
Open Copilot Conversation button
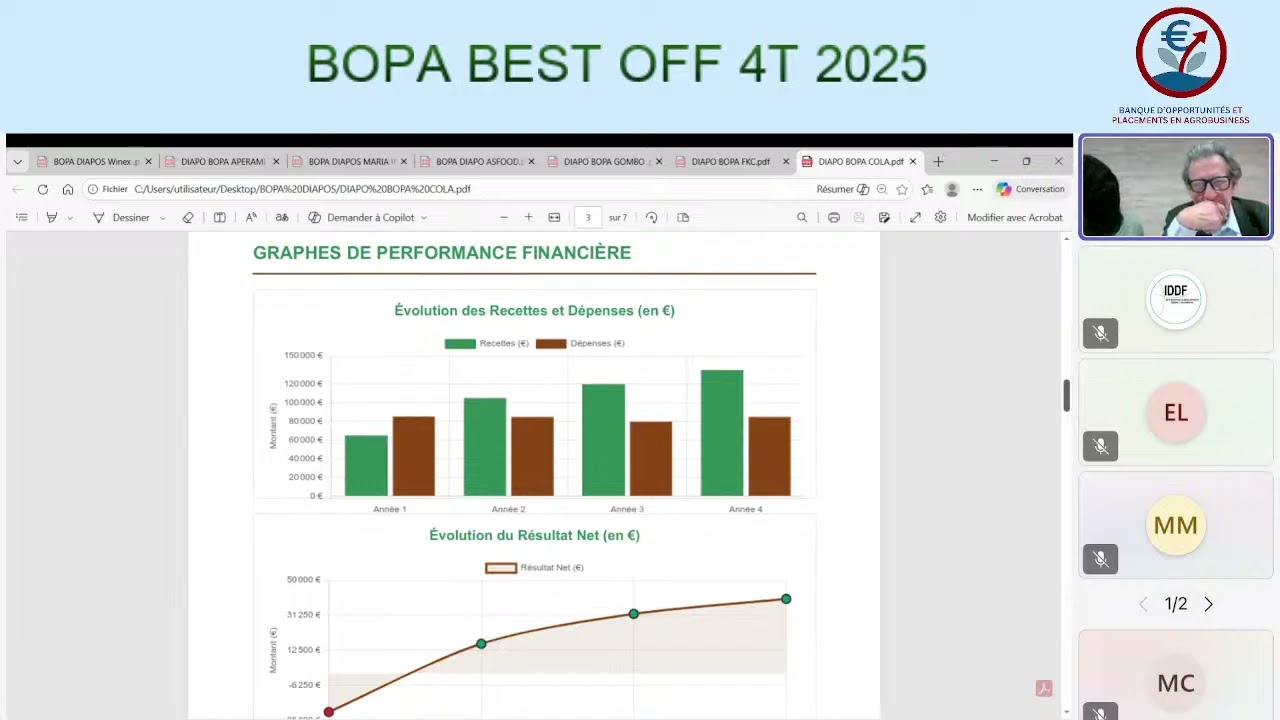[1031, 189]
